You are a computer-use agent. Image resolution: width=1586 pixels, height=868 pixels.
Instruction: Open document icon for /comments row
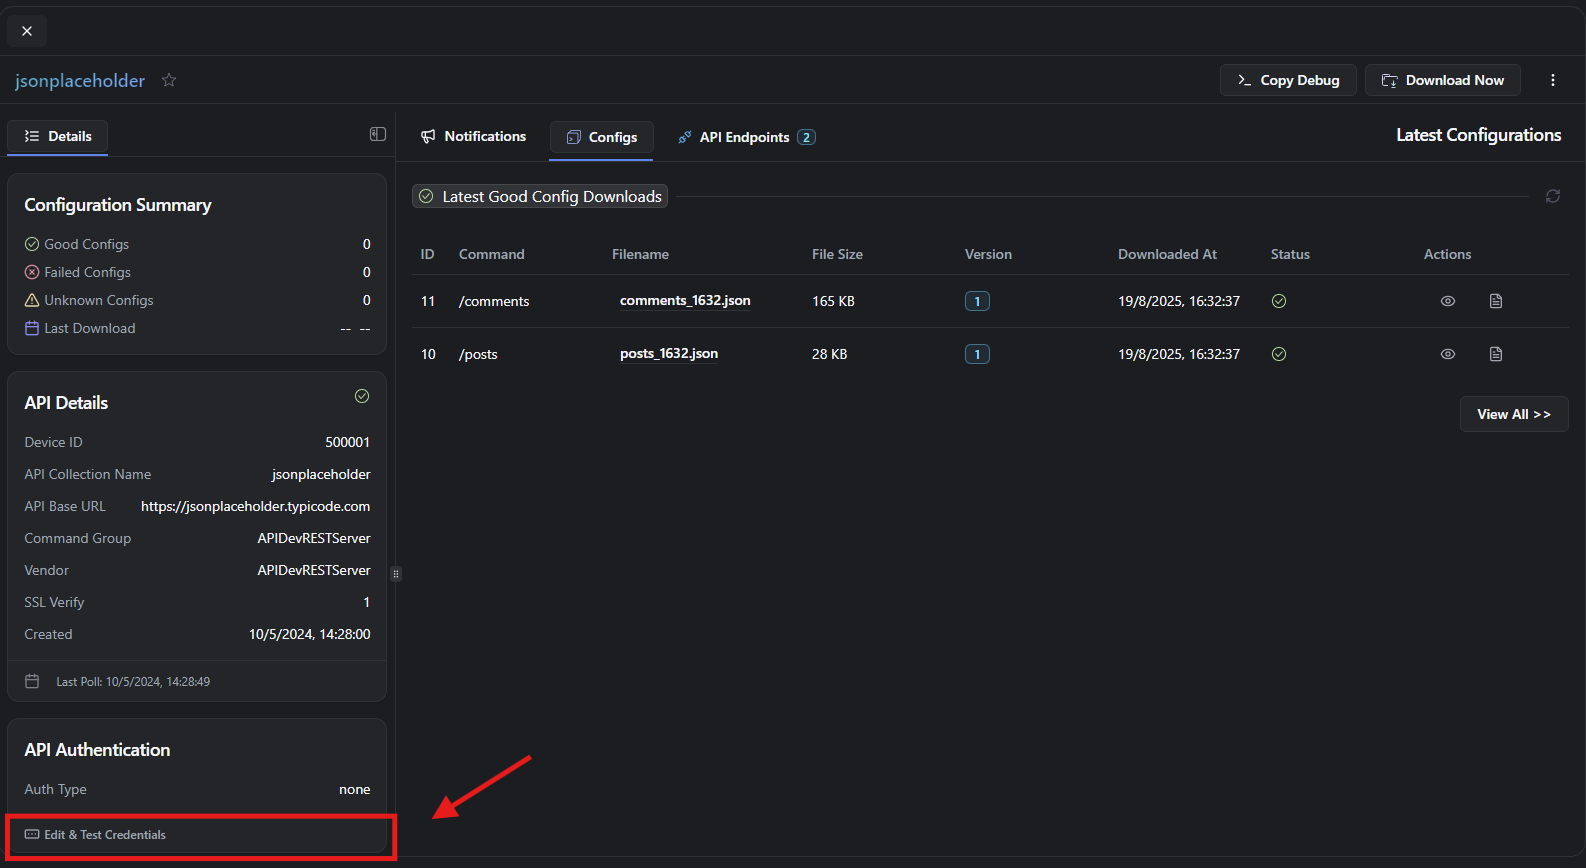pos(1495,301)
